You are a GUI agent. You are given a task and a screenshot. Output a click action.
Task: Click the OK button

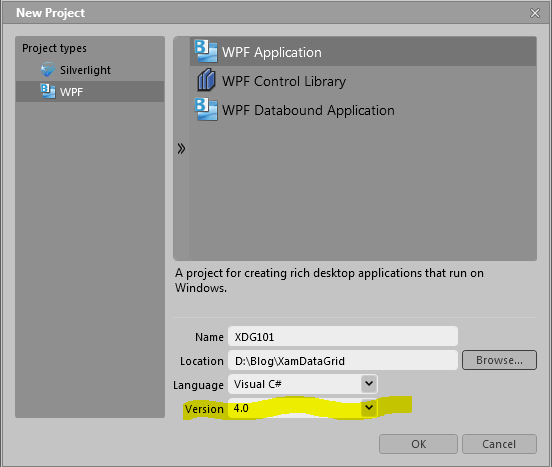418,444
